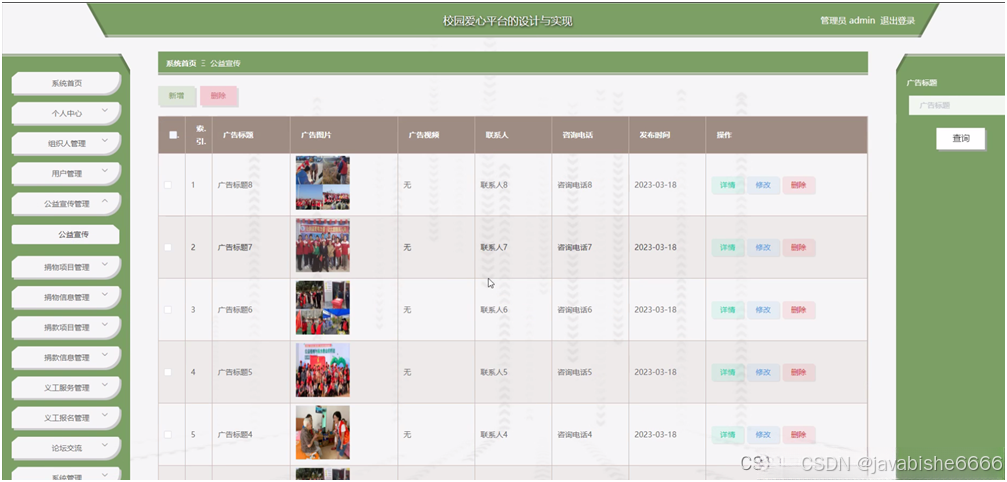Open 组织人管理 sidebar menu
Viewport: 1007px width, 482px height.
pos(66,144)
